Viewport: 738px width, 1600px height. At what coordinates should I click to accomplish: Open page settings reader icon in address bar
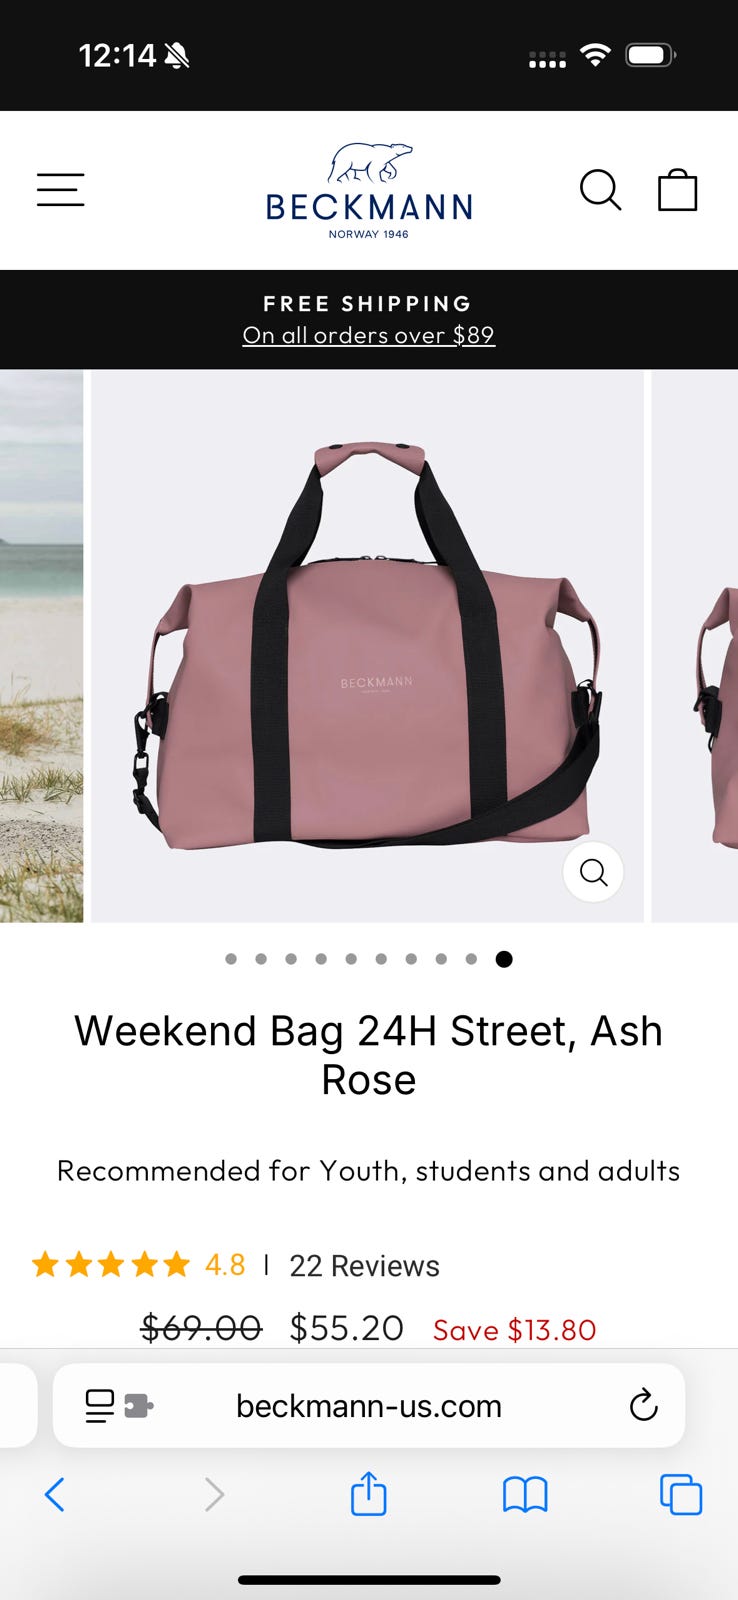coord(100,1406)
